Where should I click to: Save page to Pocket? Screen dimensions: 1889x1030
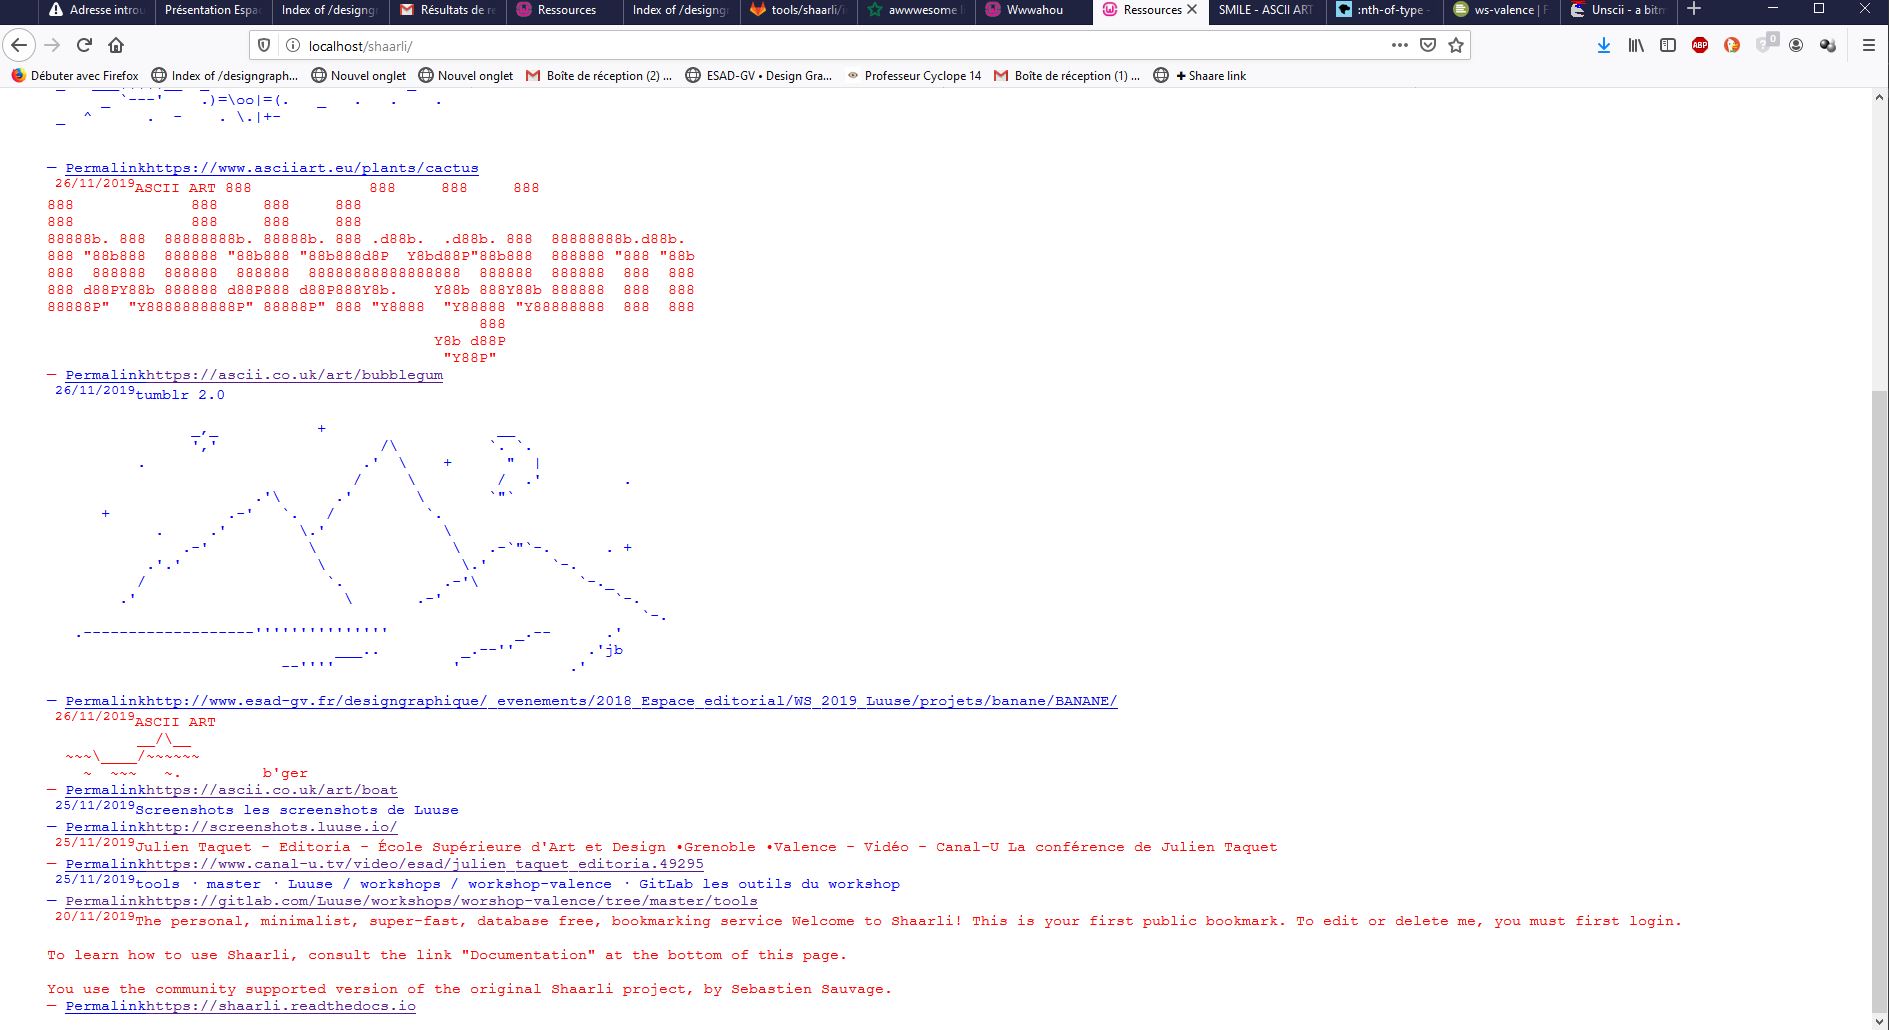pos(1428,45)
